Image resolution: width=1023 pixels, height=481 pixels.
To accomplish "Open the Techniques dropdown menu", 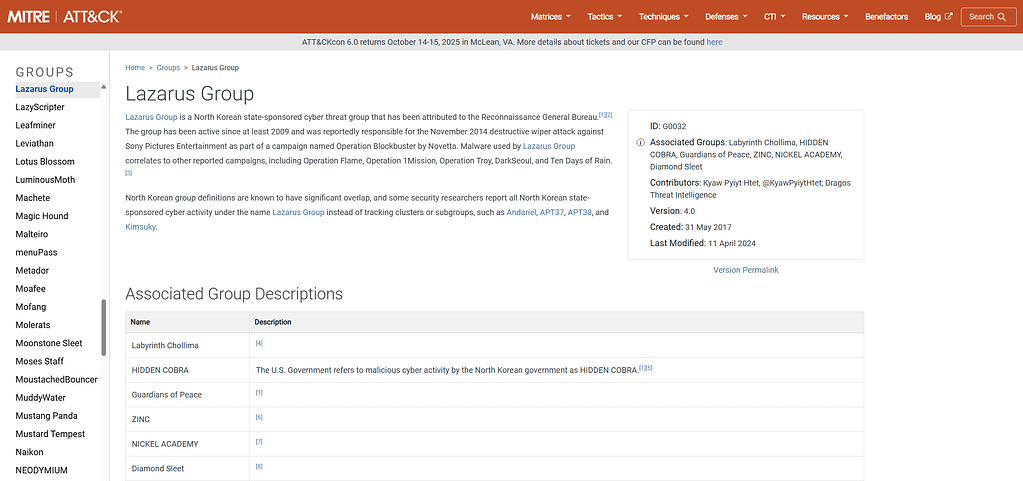I will (663, 17).
